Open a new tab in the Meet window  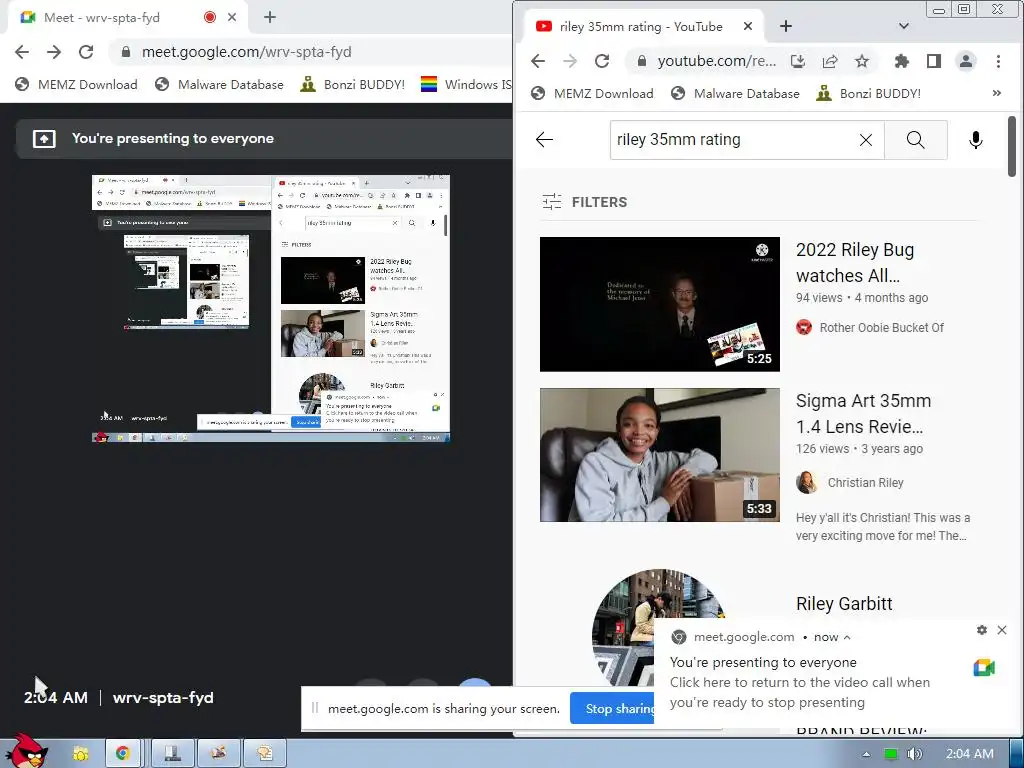click(x=270, y=18)
